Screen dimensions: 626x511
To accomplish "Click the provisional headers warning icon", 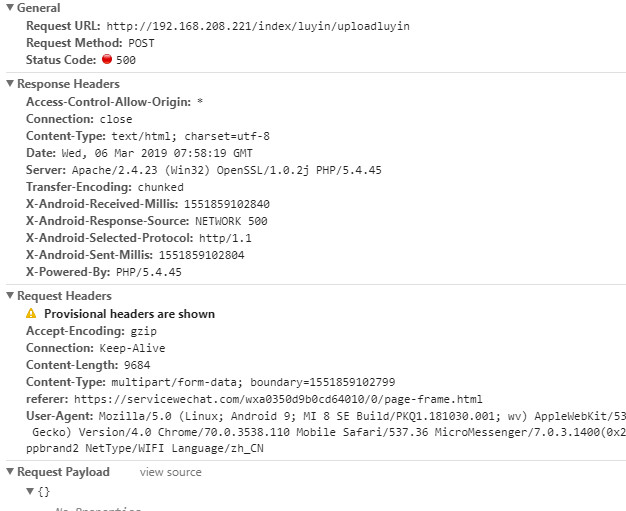I will [x=31, y=314].
